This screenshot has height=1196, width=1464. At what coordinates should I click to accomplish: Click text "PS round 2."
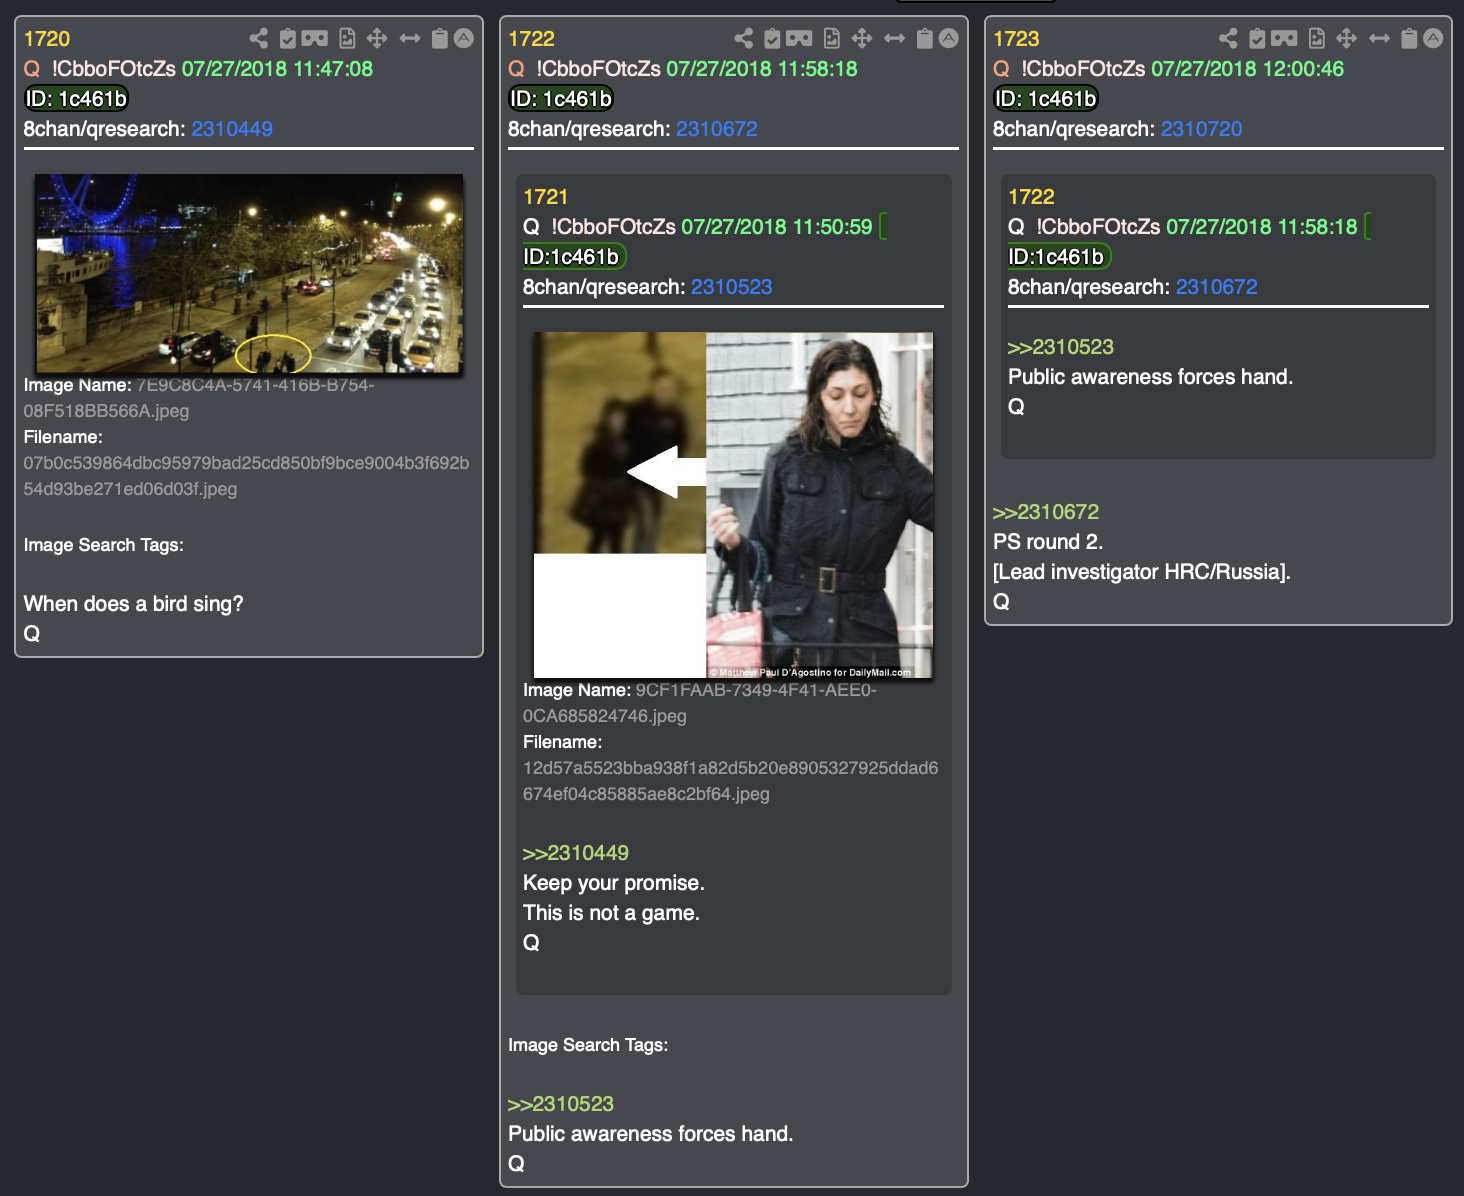coord(1048,542)
